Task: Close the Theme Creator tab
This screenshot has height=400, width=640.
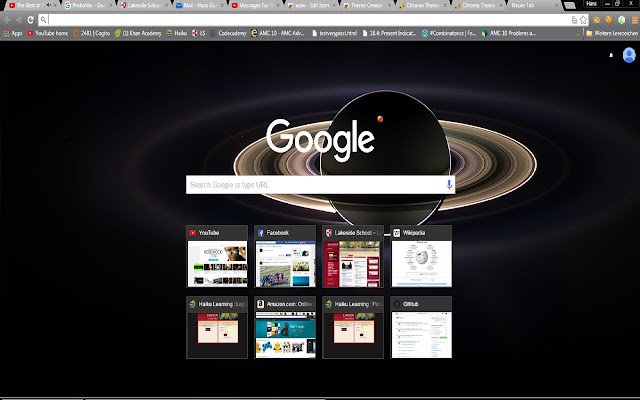Action: coord(389,5)
